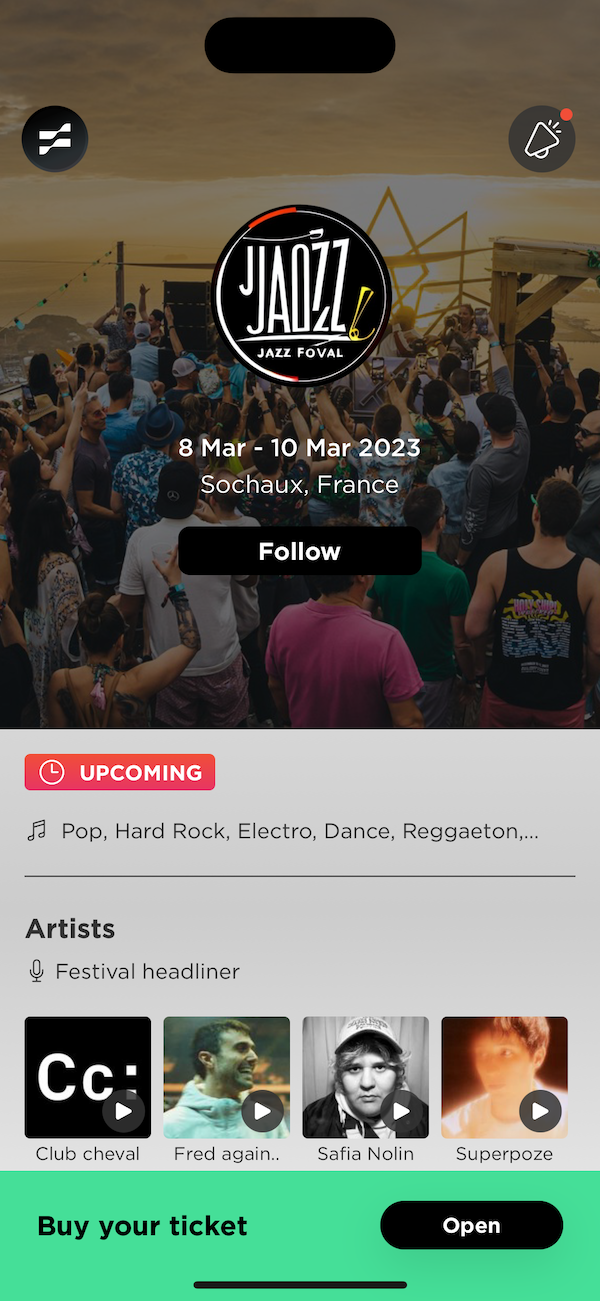Viewport: 600px width, 1301px height.
Task: Follow the Jazz Foval festival
Action: coord(300,551)
